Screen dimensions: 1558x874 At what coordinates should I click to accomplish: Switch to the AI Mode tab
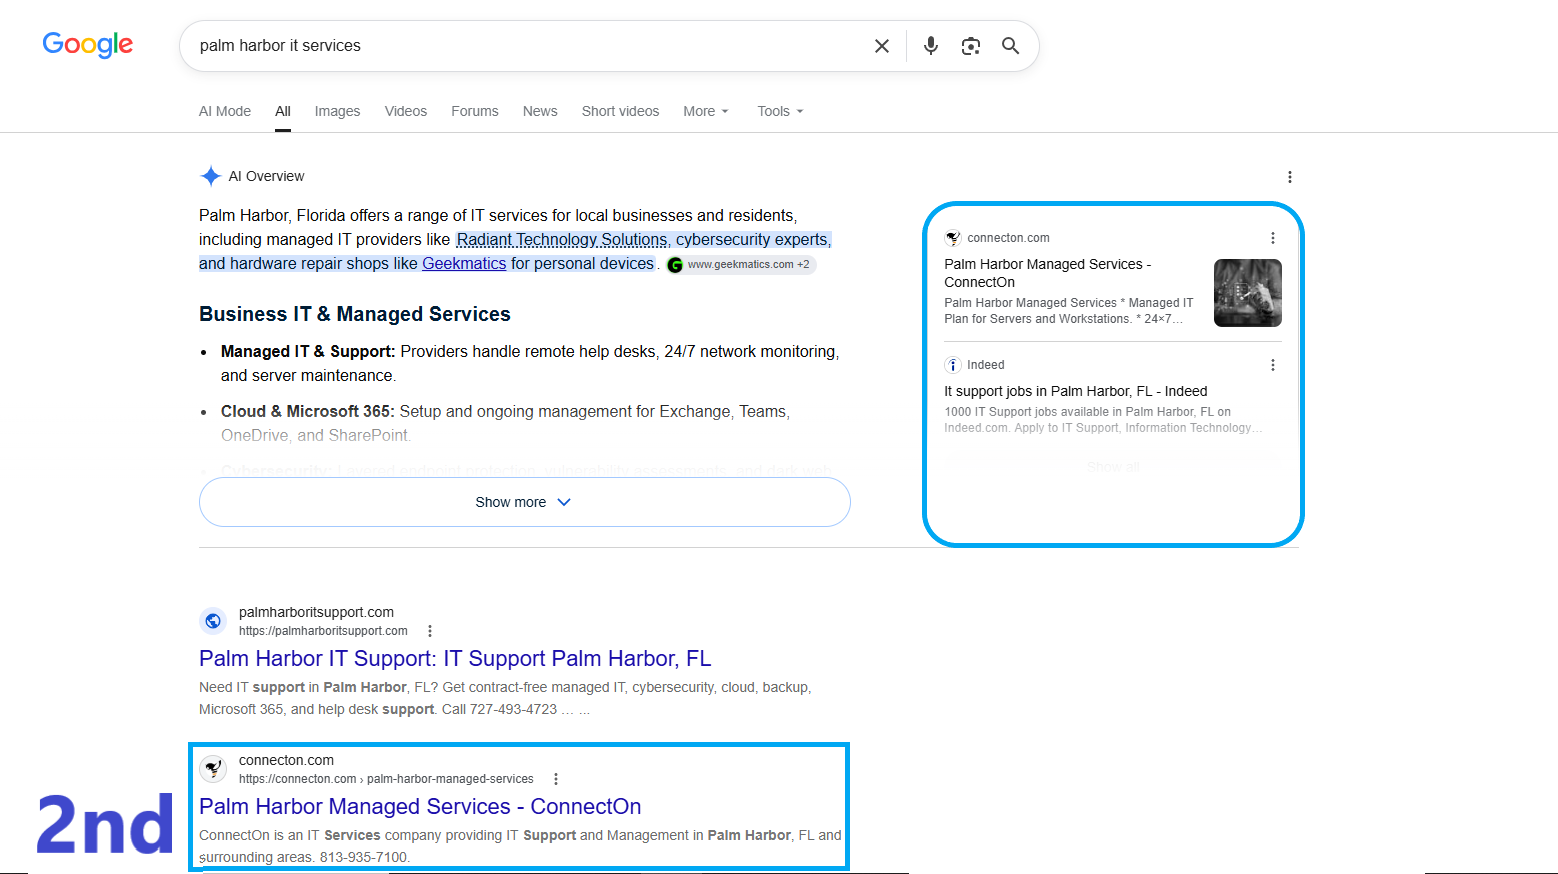point(225,111)
